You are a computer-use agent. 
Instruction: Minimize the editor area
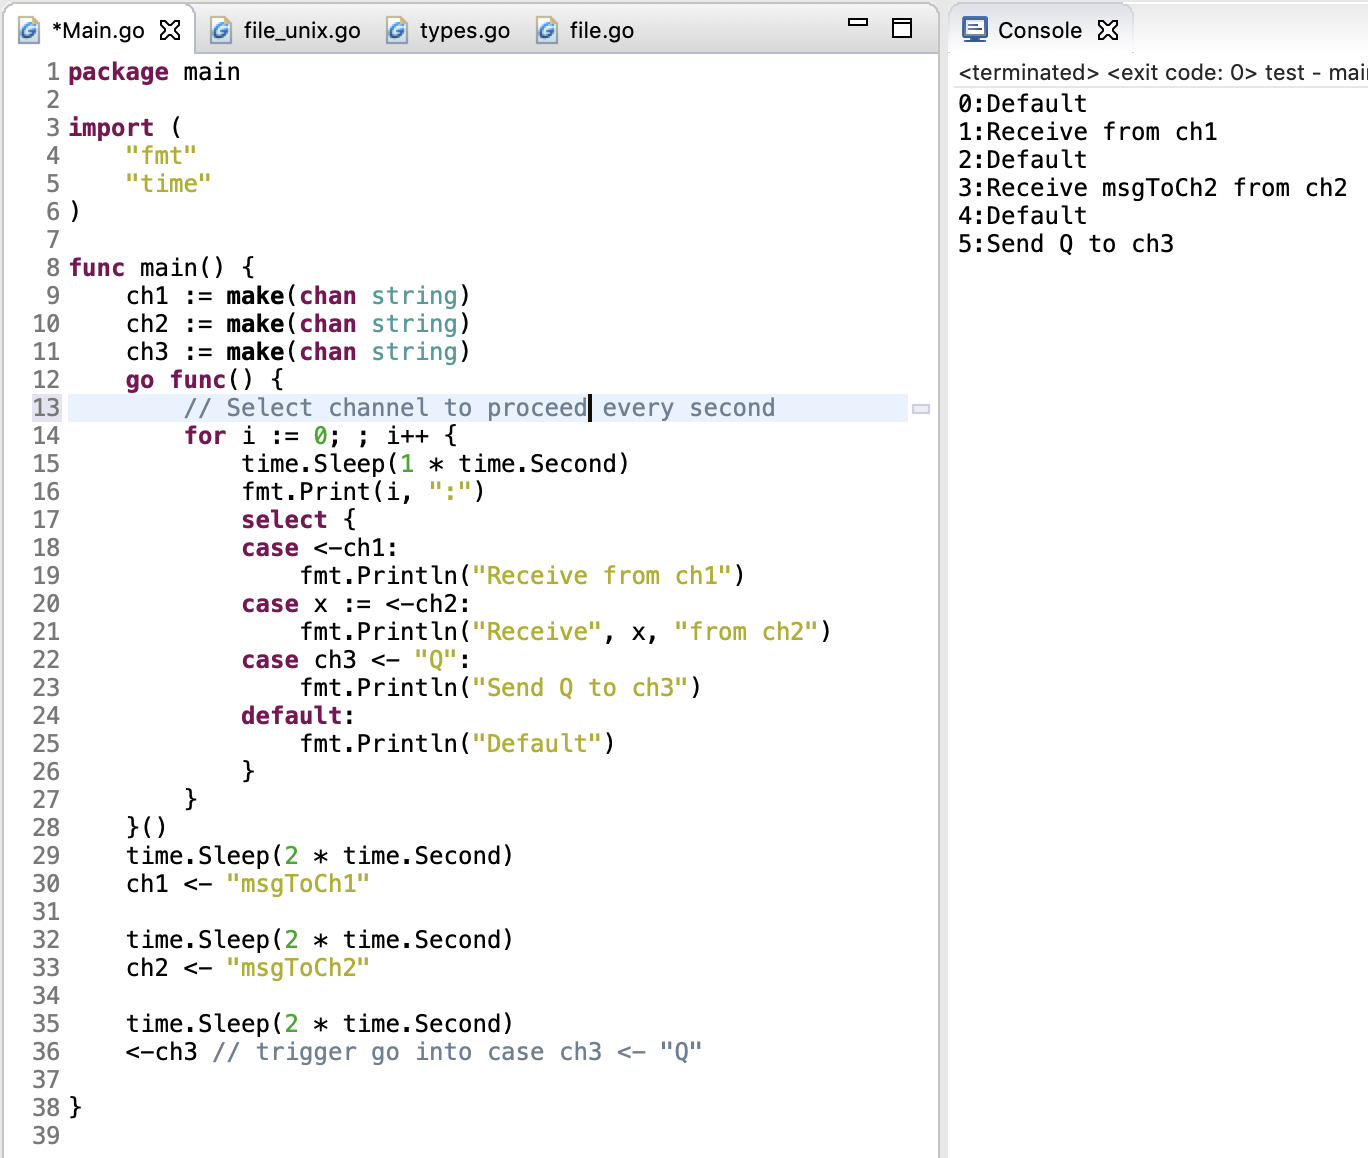point(858,22)
